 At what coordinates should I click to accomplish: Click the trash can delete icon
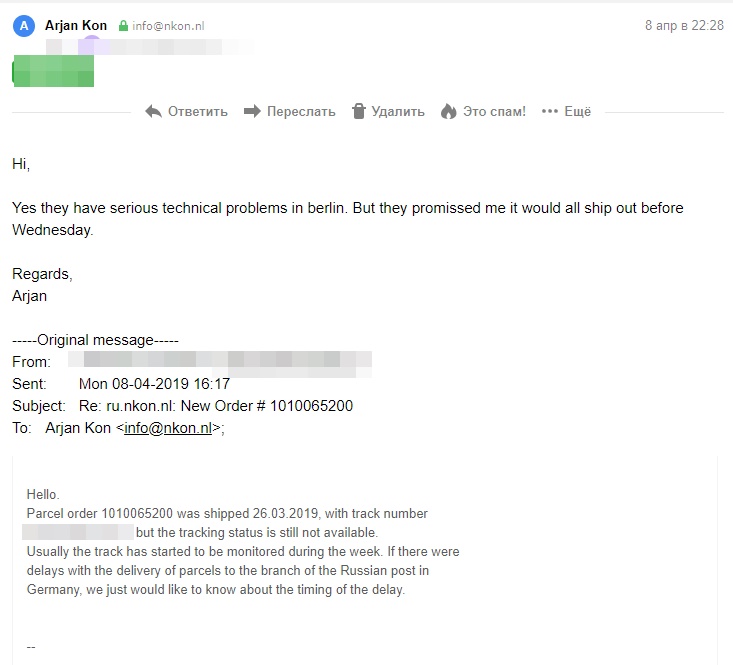[x=359, y=112]
